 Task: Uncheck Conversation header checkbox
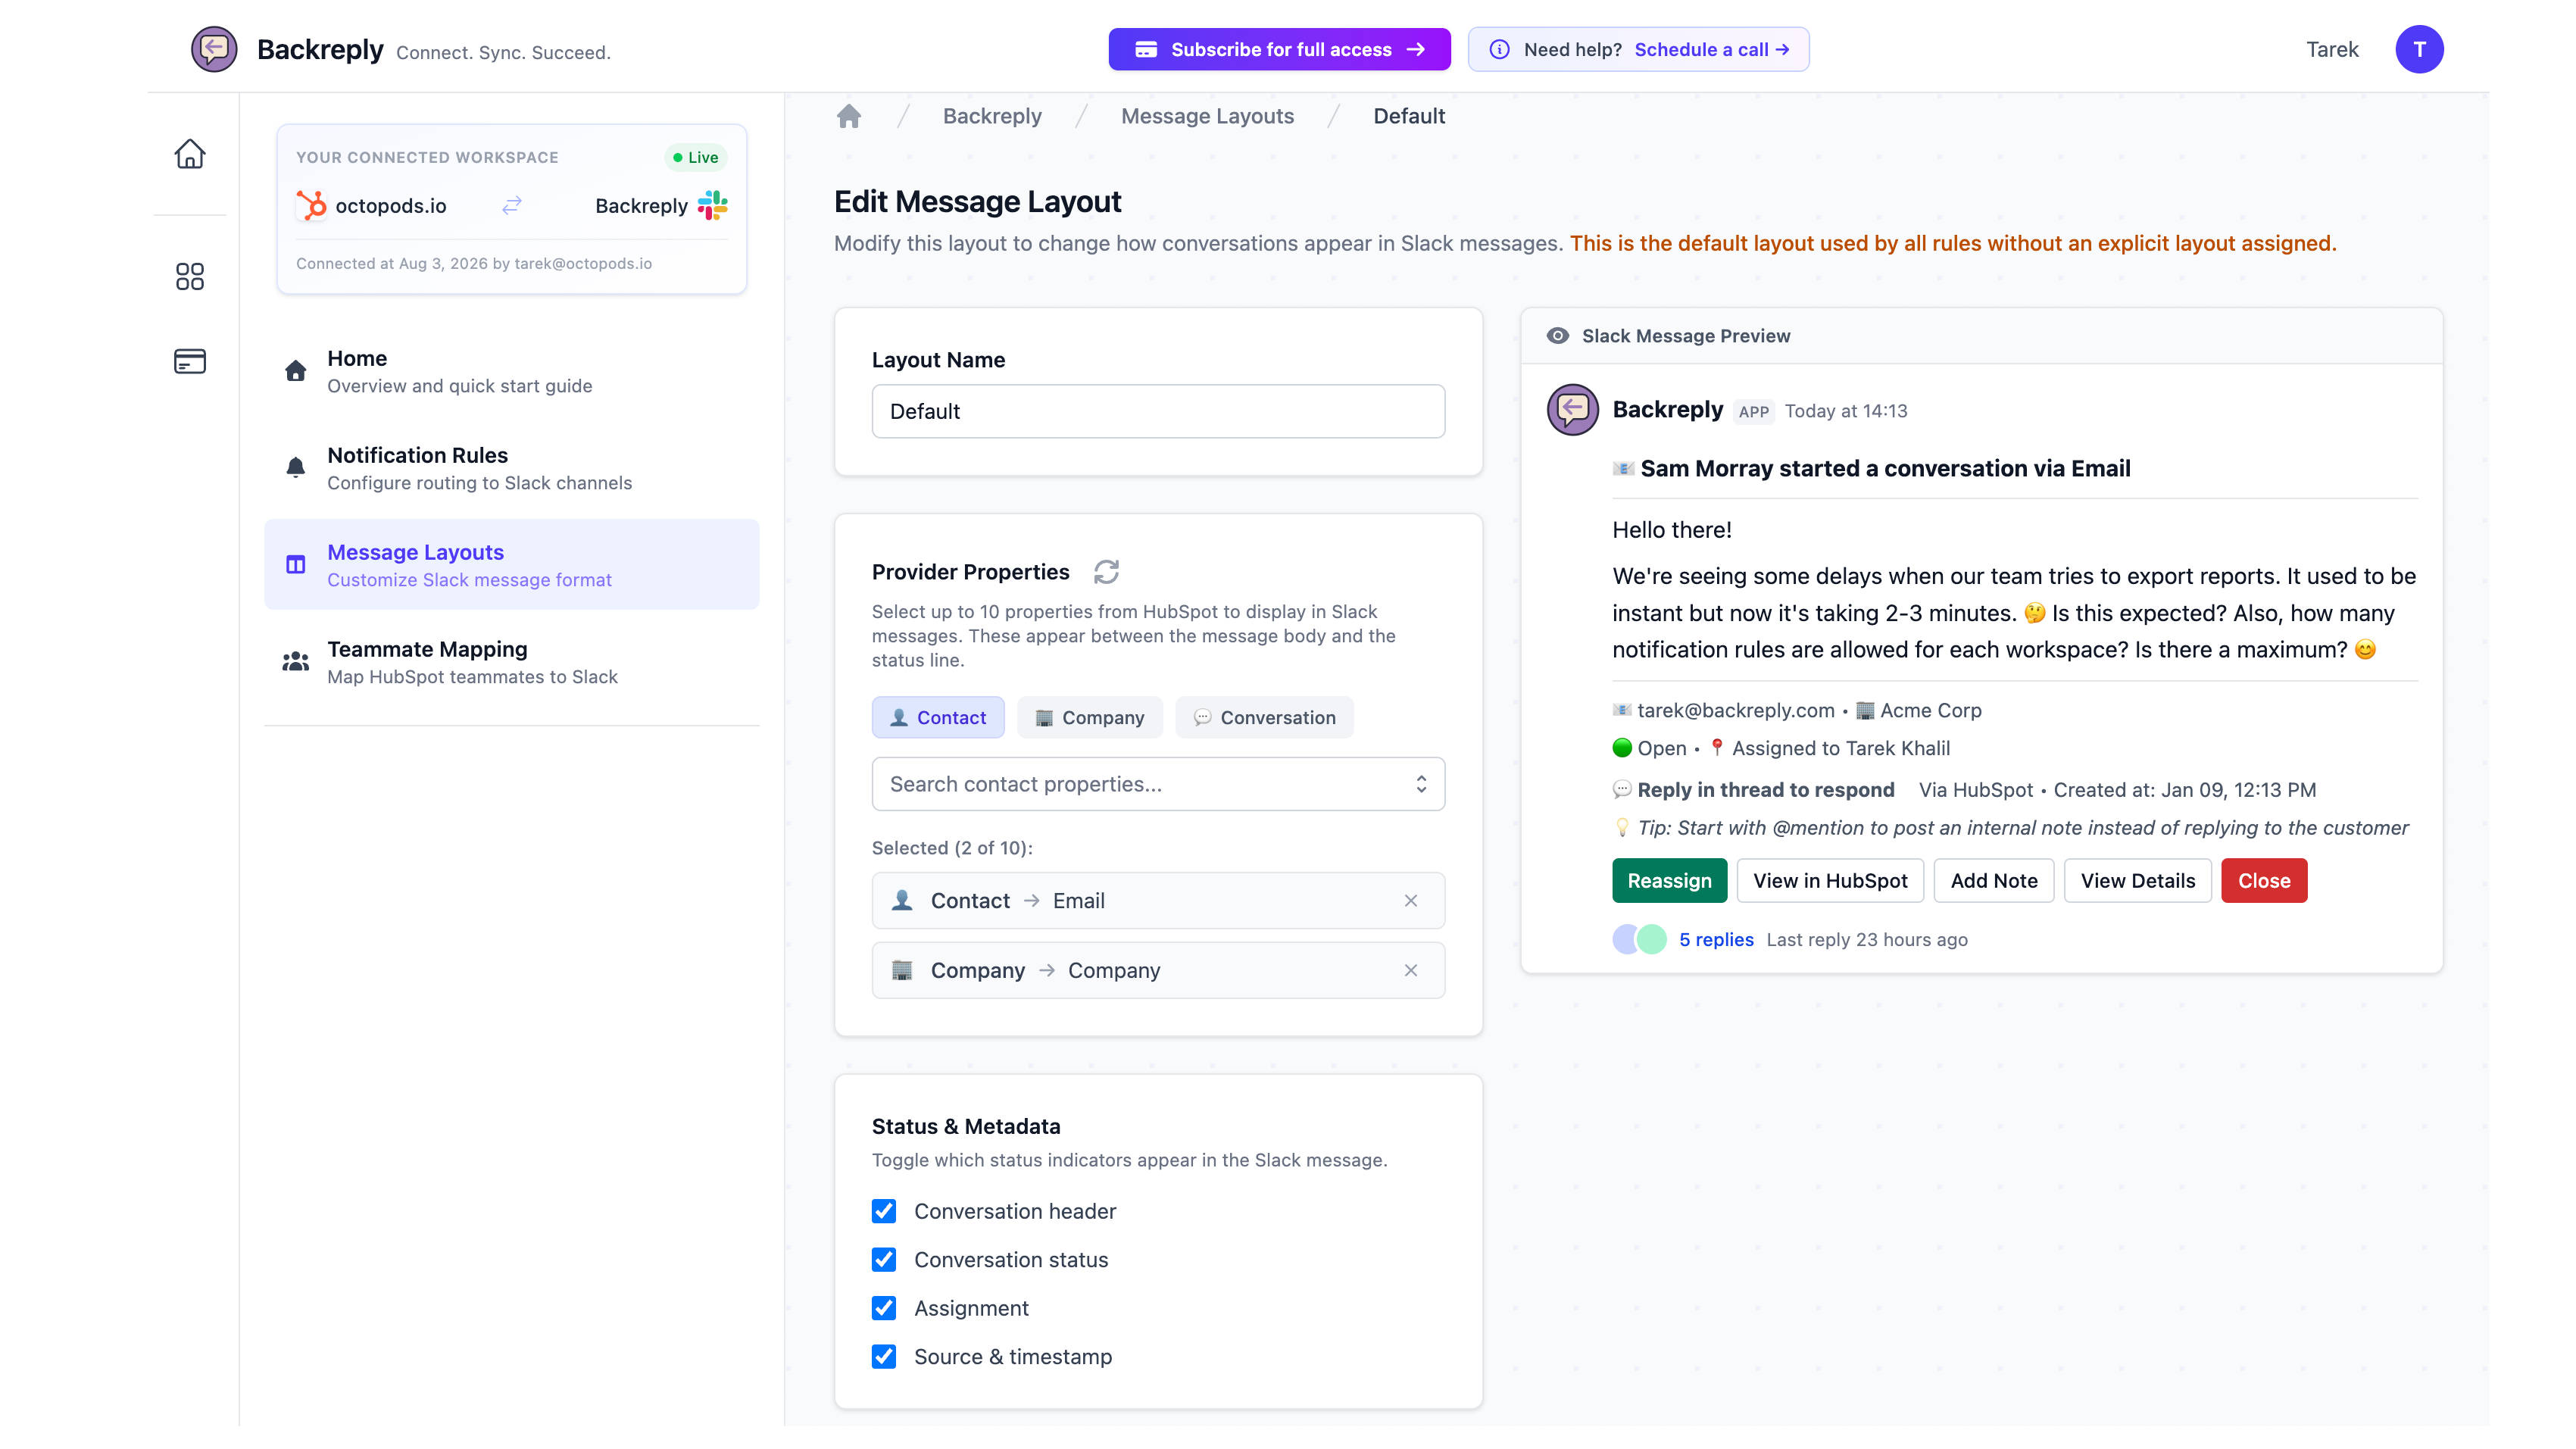pyautogui.click(x=884, y=1212)
